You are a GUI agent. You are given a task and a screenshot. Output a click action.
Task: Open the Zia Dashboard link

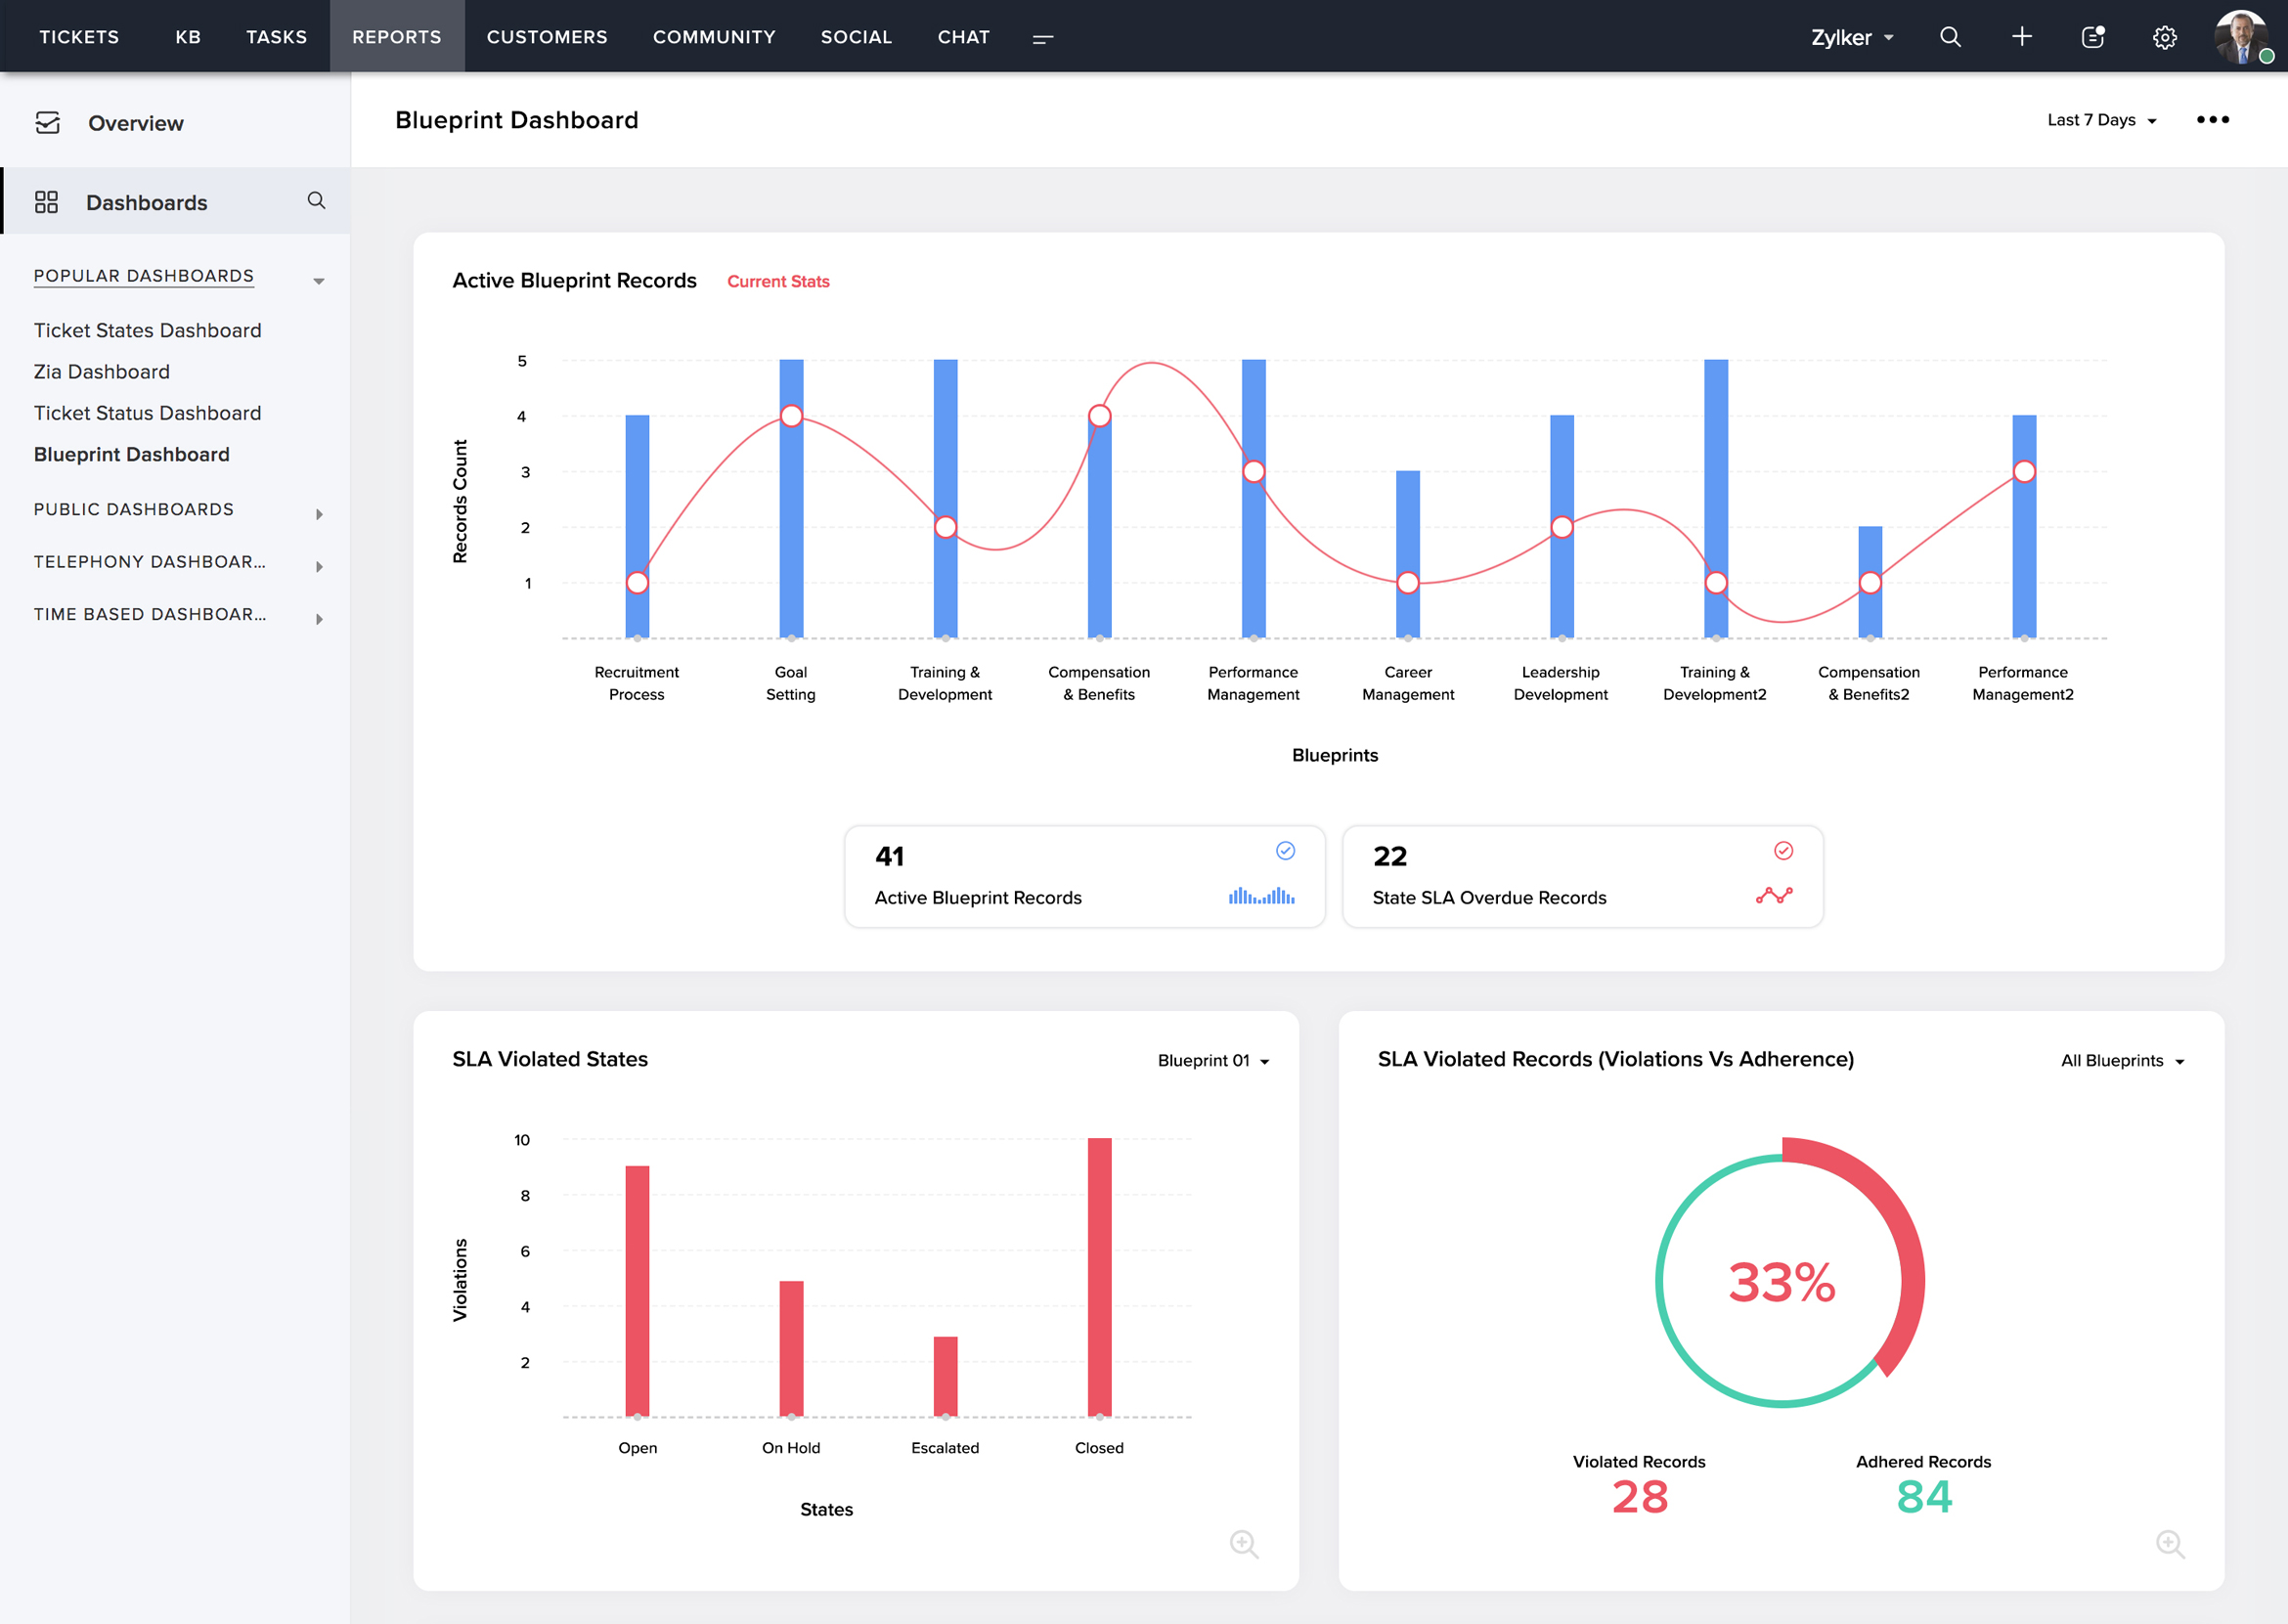click(x=102, y=372)
